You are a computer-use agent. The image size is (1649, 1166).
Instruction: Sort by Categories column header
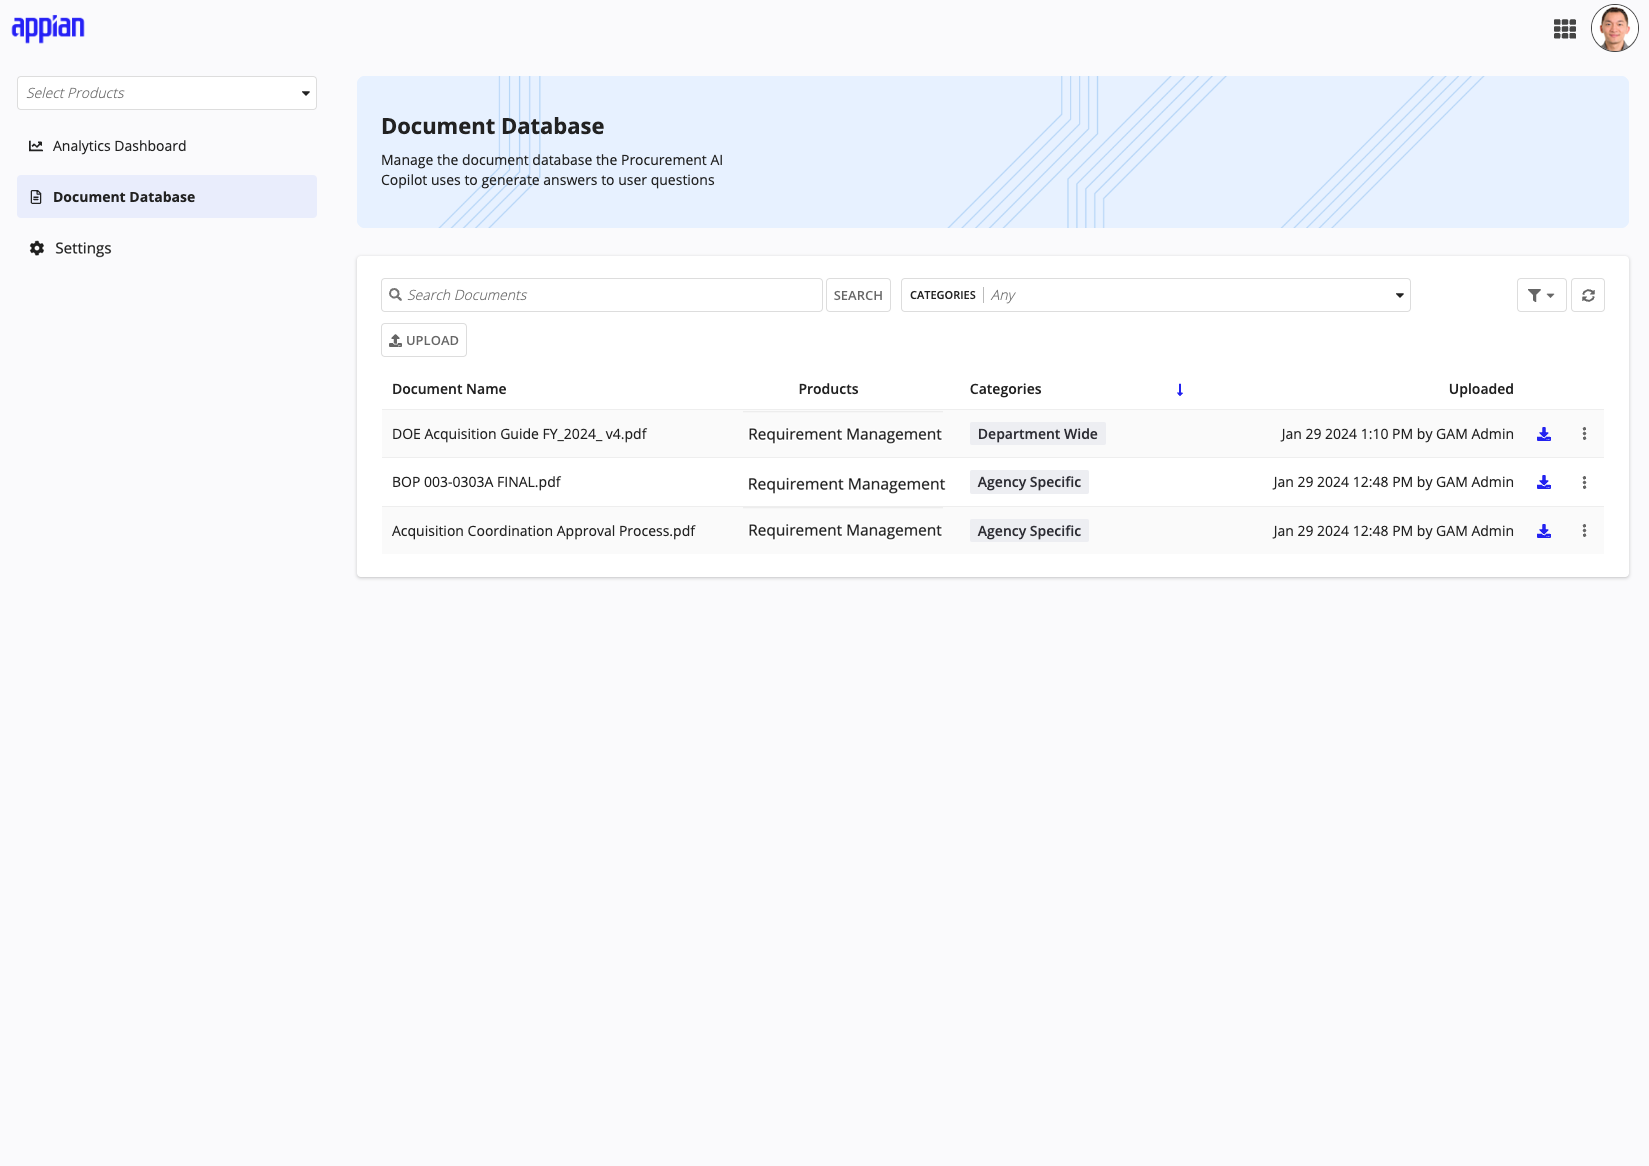coord(1005,389)
